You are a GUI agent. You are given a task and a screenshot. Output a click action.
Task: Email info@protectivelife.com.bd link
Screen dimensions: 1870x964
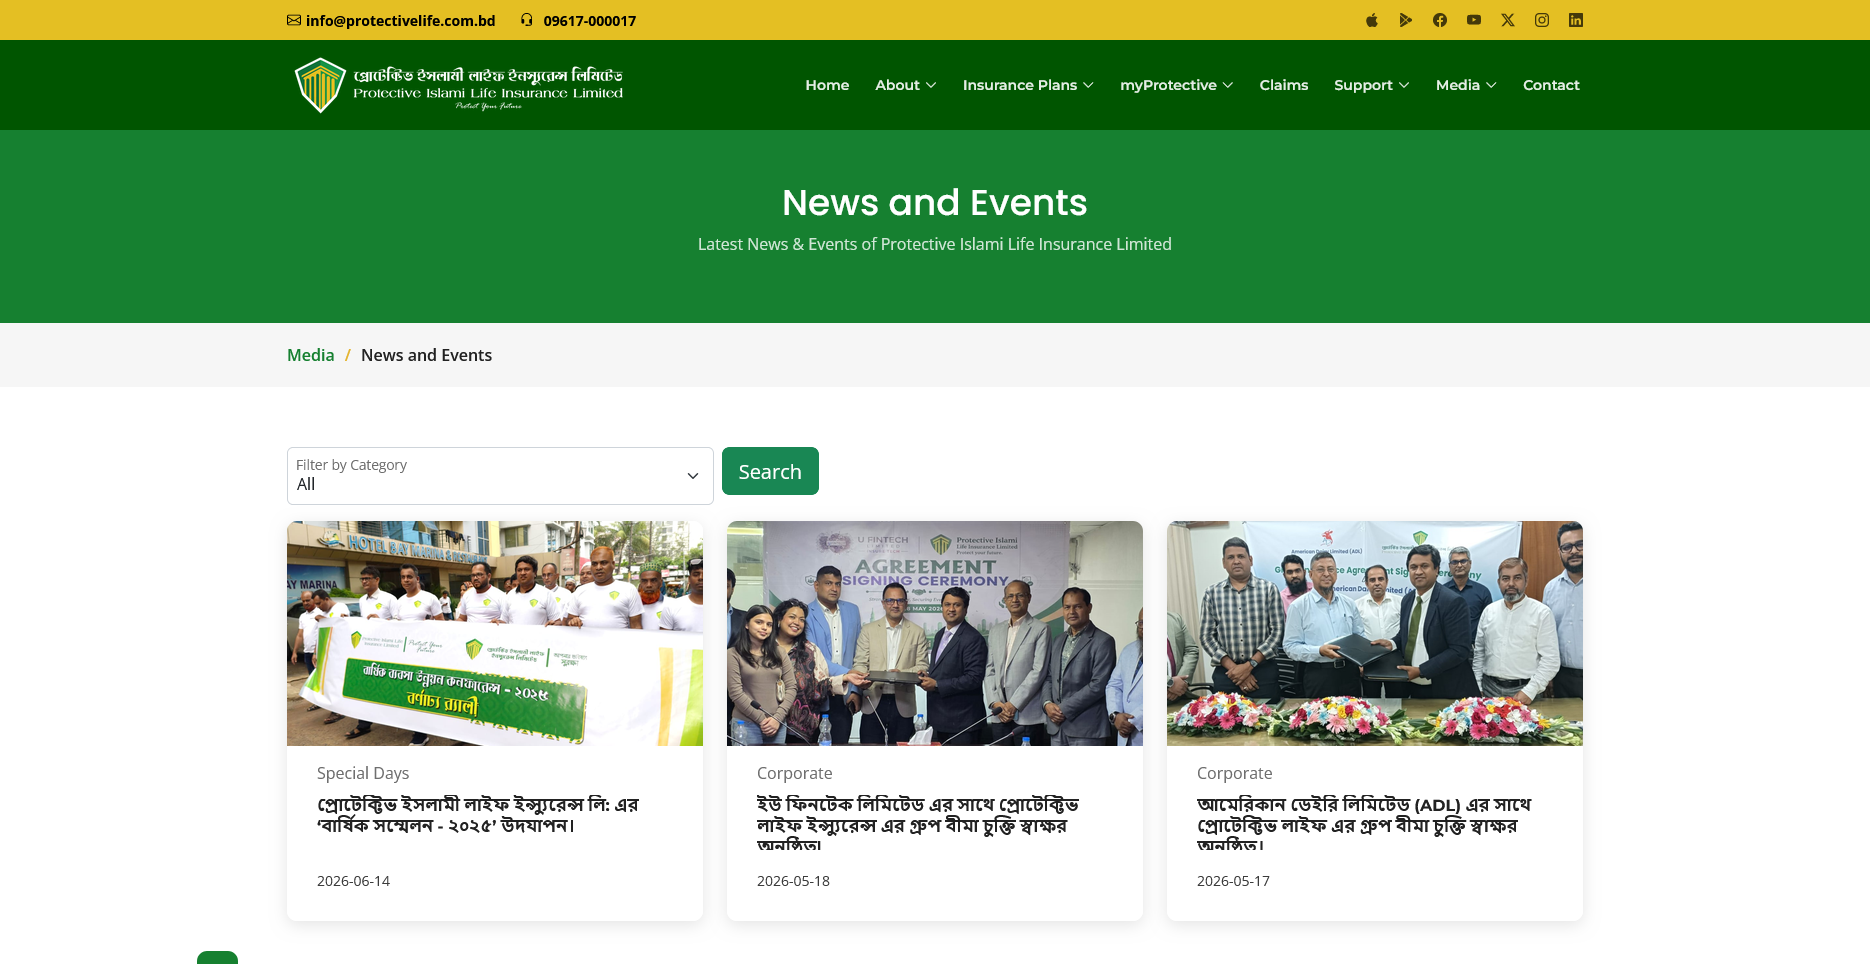click(x=401, y=20)
